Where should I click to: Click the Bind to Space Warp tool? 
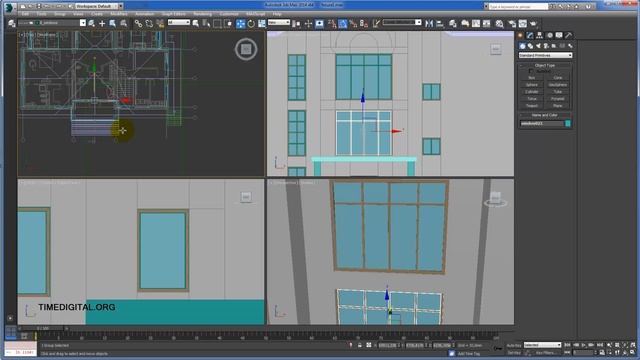(x=160, y=23)
